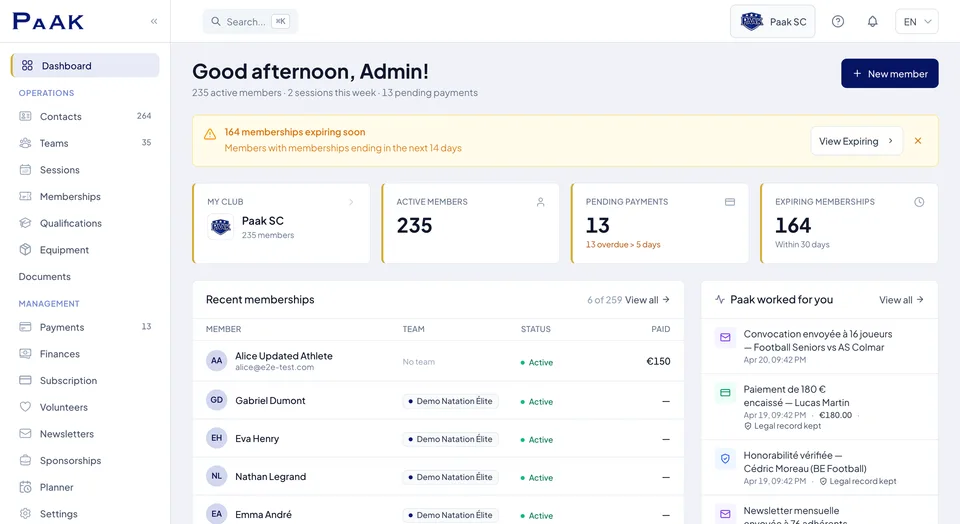Viewport: 960px width, 524px height.
Task: Click the New member button
Action: pos(890,73)
